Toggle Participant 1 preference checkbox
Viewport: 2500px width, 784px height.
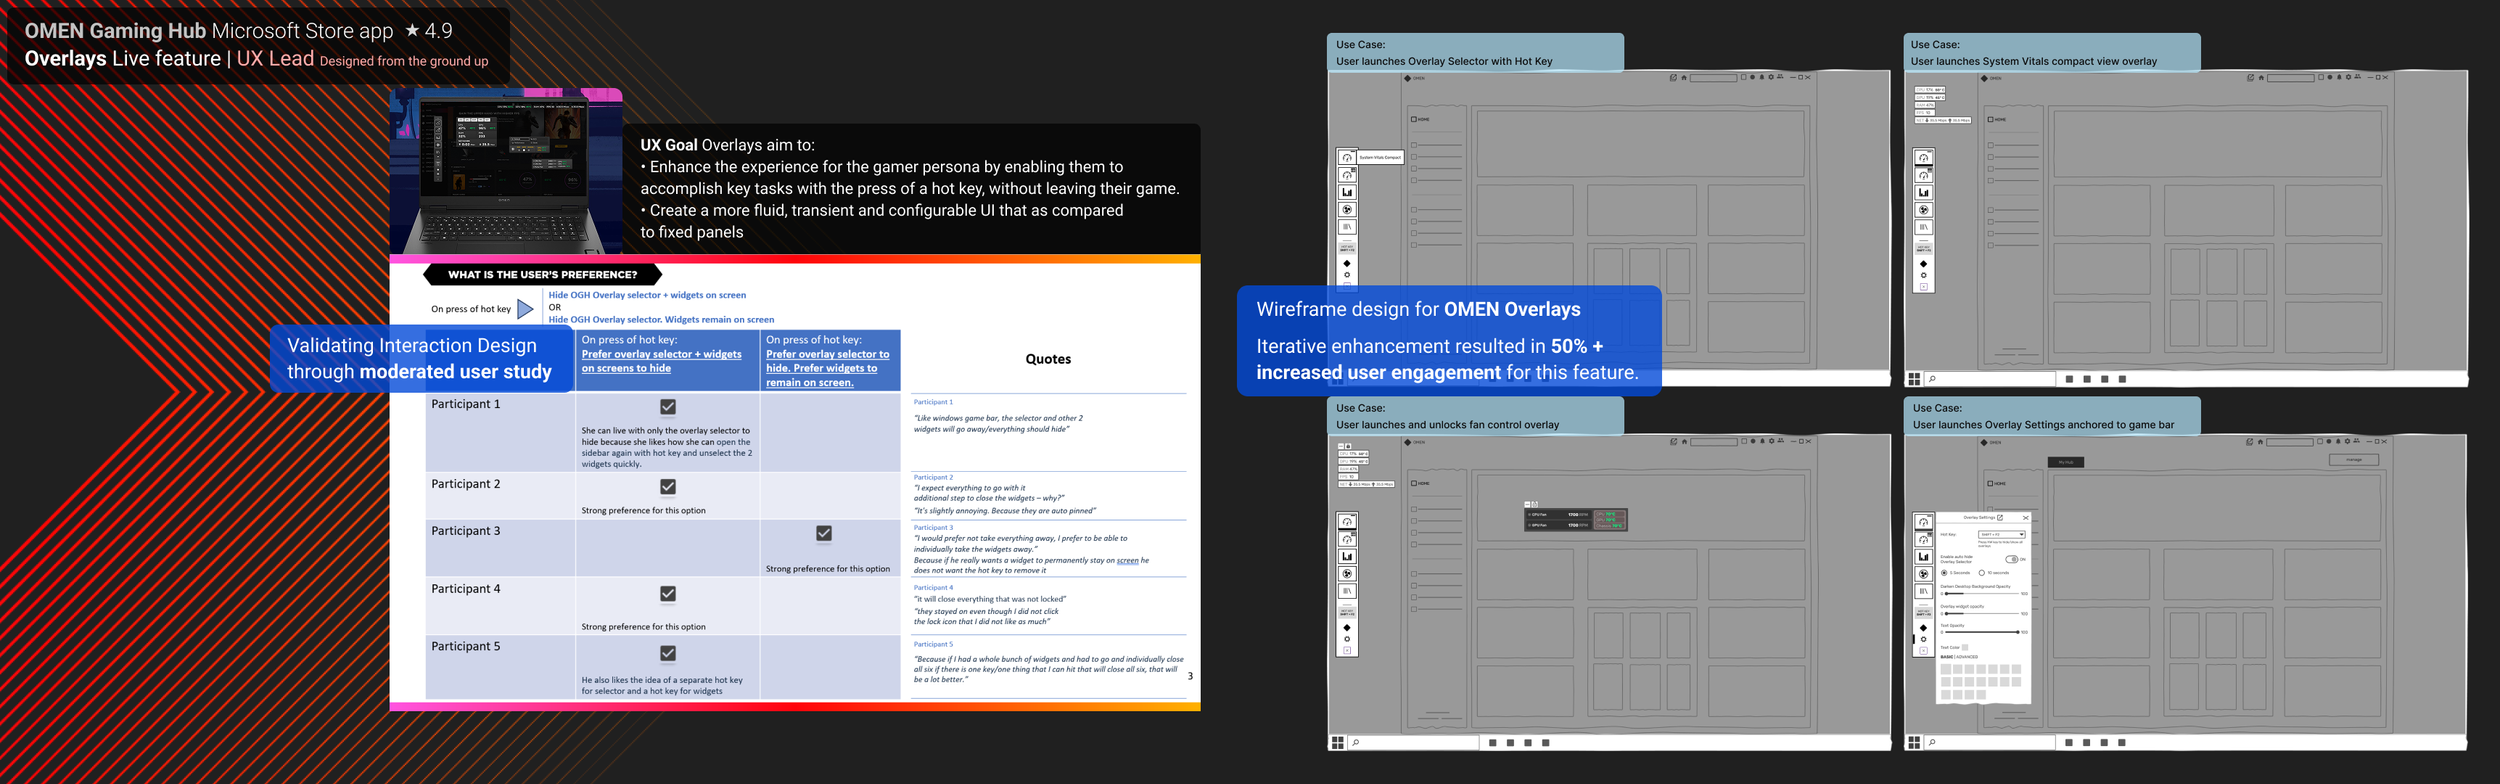668,407
